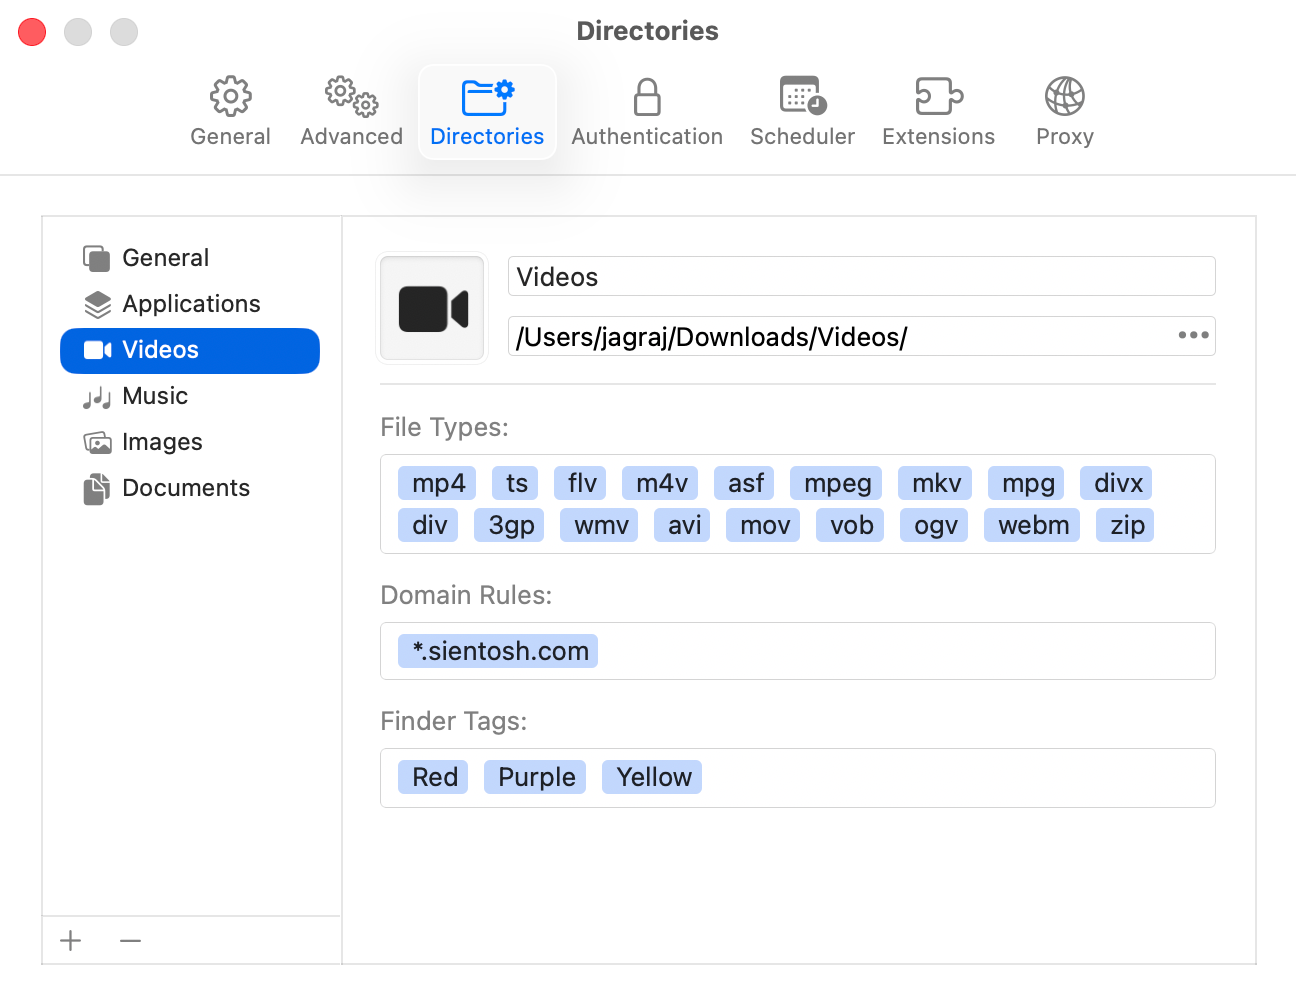Click the video camera directory icon
The width and height of the screenshot is (1296, 1006).
431,308
